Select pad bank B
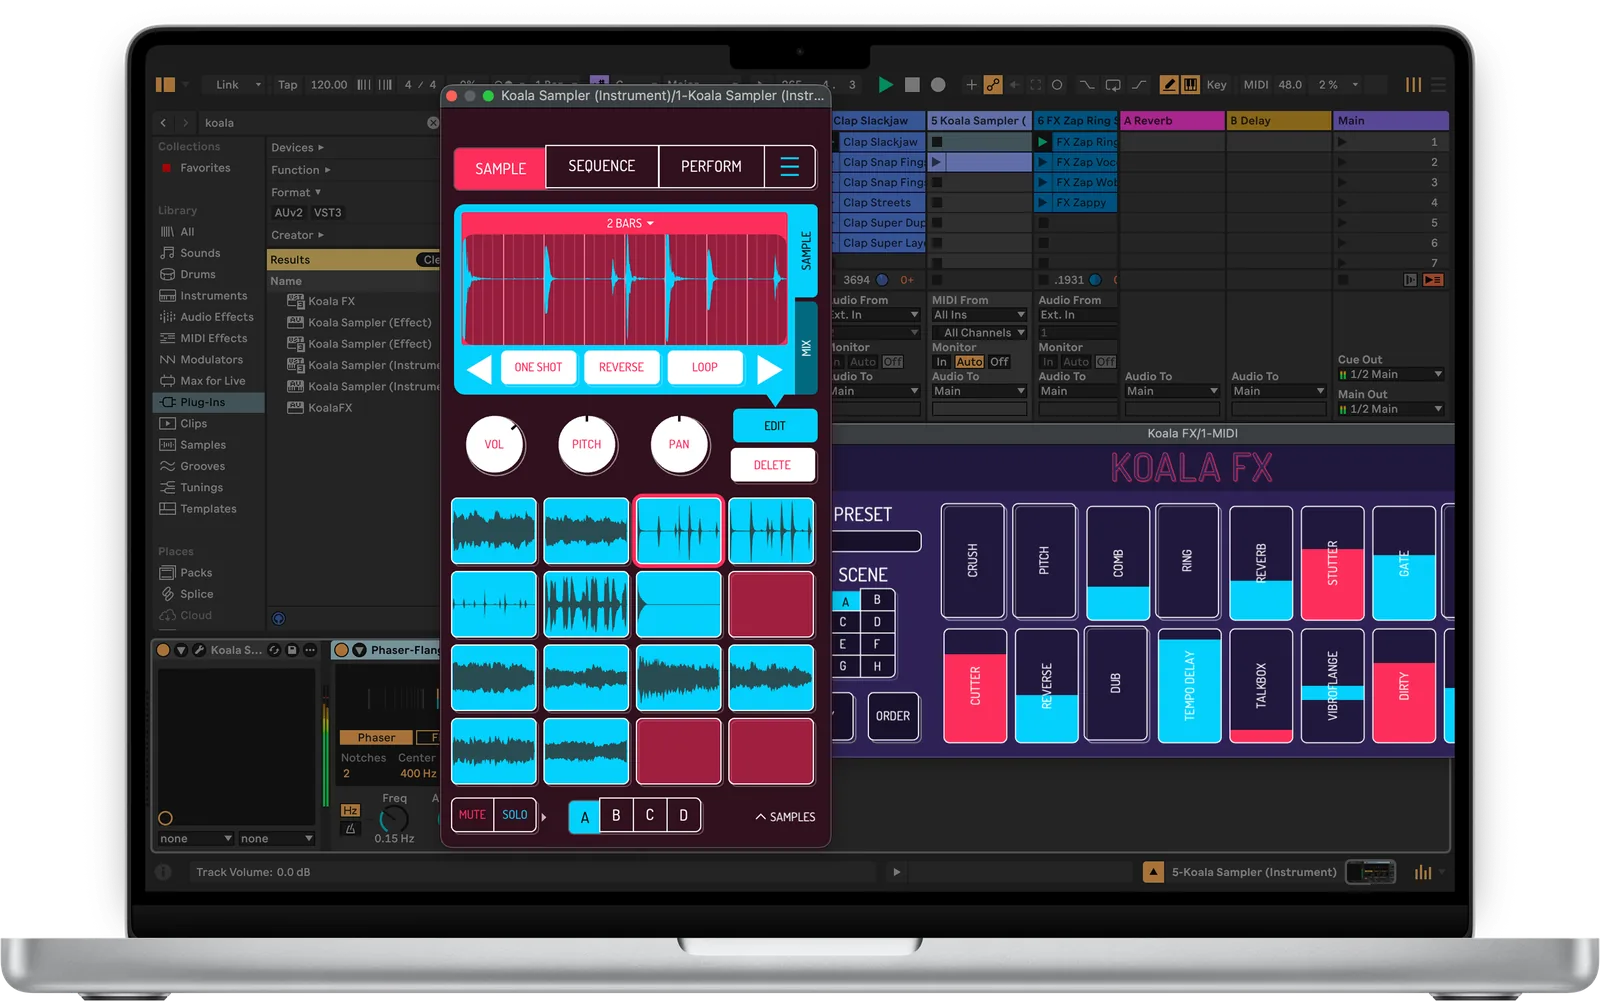The width and height of the screenshot is (1600, 1001). click(616, 816)
